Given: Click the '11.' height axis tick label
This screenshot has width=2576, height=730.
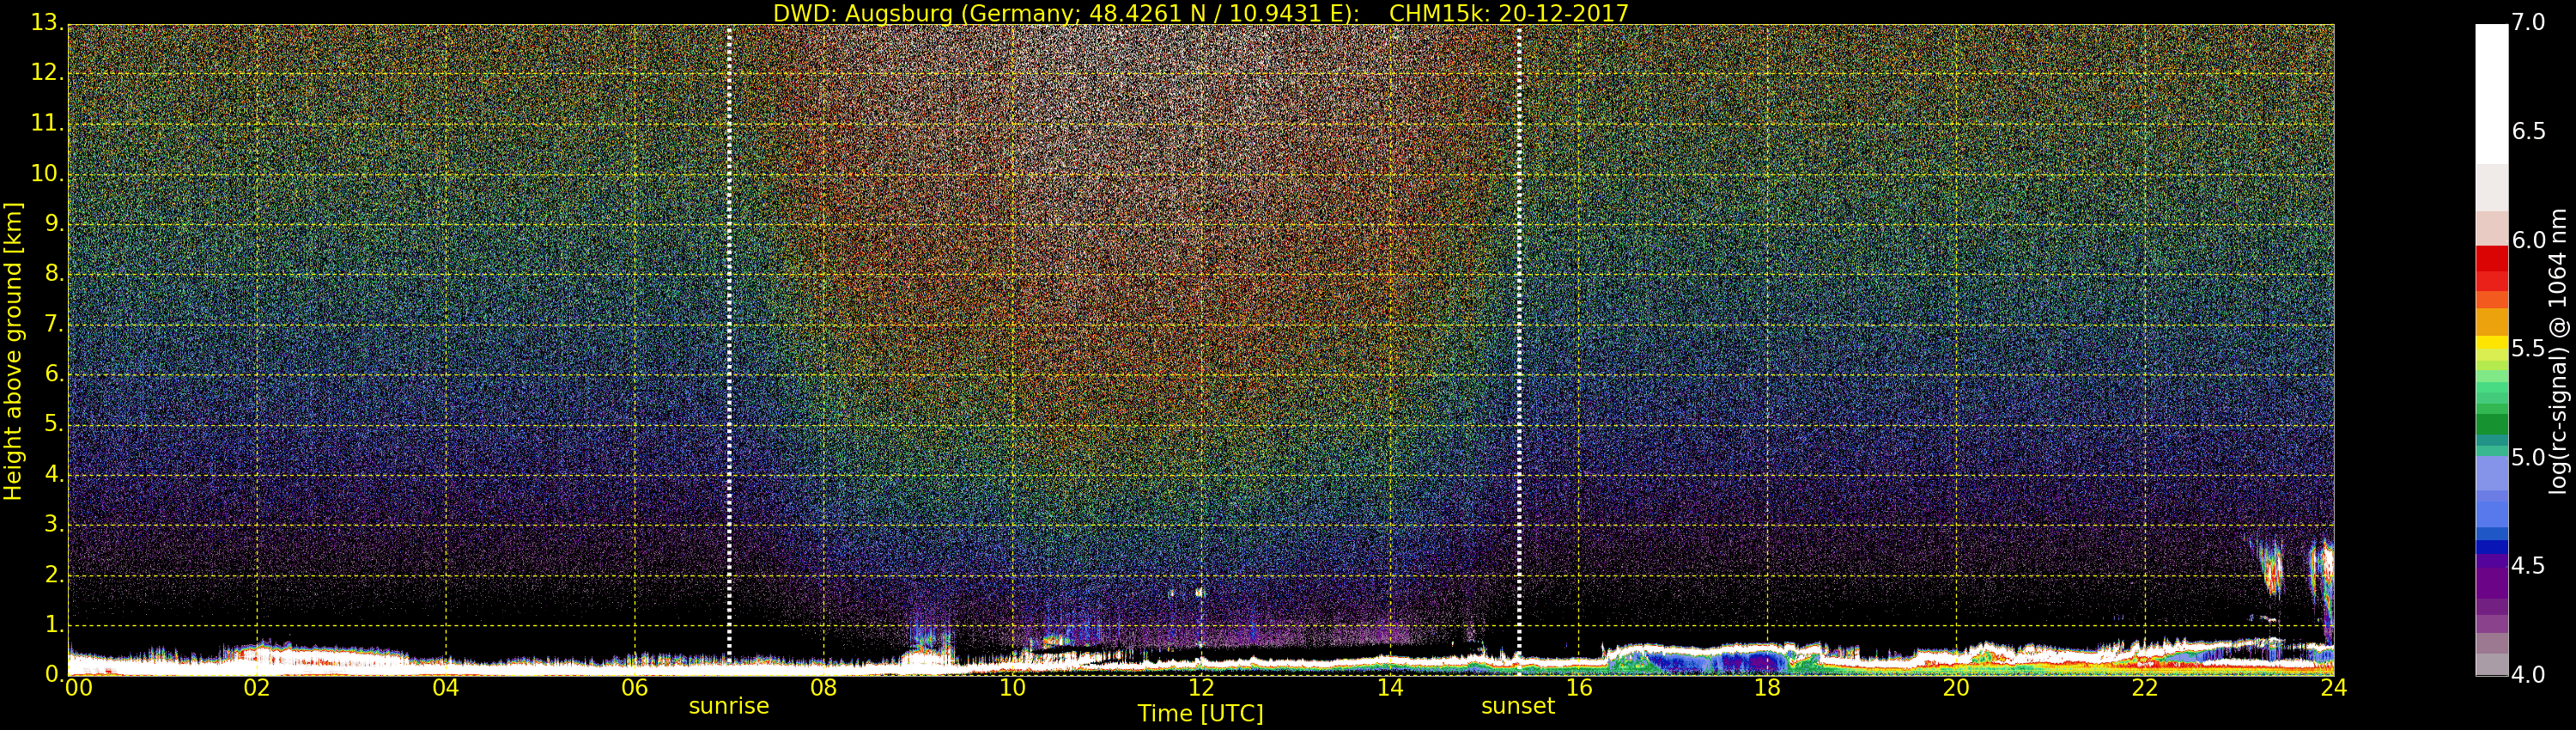Looking at the screenshot, I should [48, 124].
